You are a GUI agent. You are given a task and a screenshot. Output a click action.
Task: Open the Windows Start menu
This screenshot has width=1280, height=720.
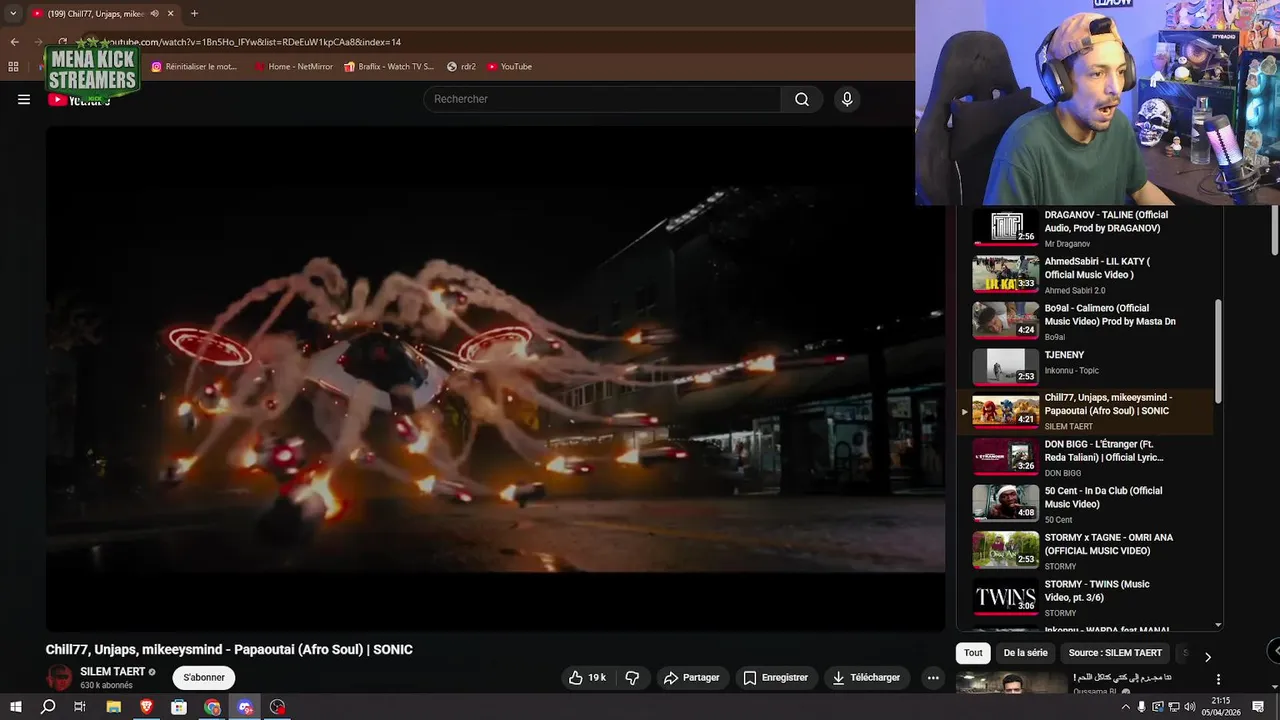click(15, 707)
